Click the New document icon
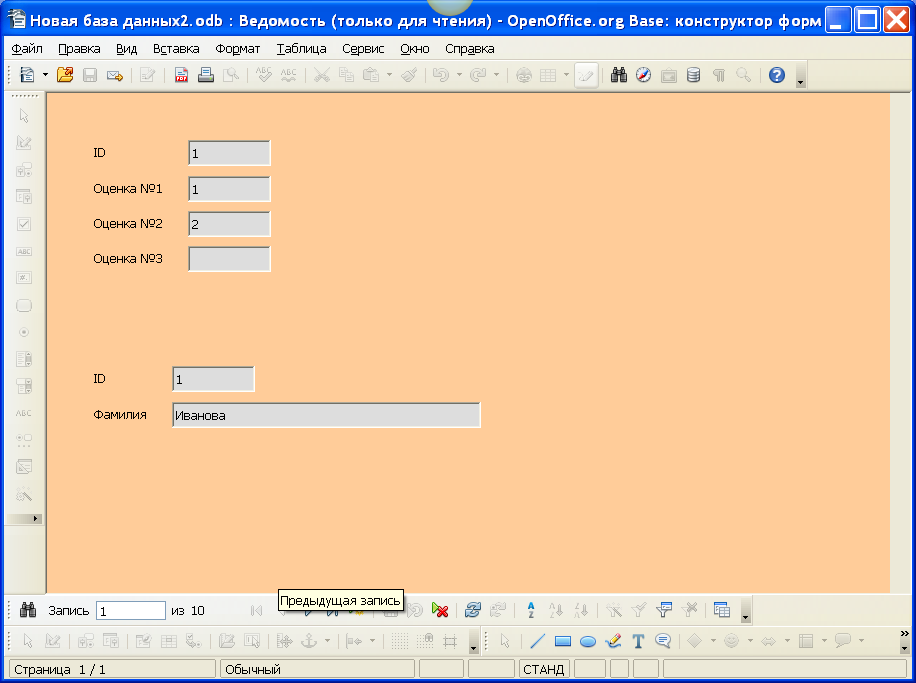 [x=27, y=75]
